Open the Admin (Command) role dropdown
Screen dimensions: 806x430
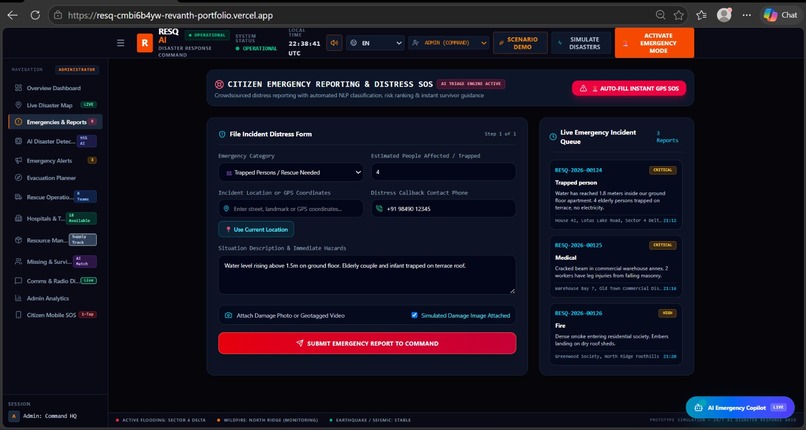click(449, 43)
